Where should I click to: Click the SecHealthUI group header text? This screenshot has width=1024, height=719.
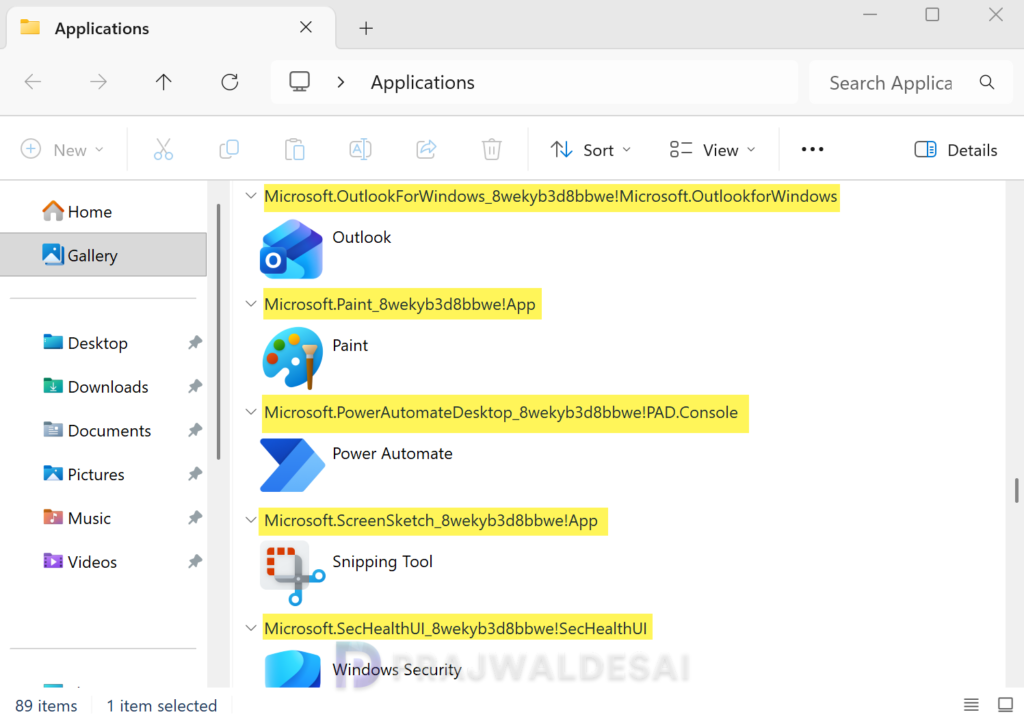455,628
